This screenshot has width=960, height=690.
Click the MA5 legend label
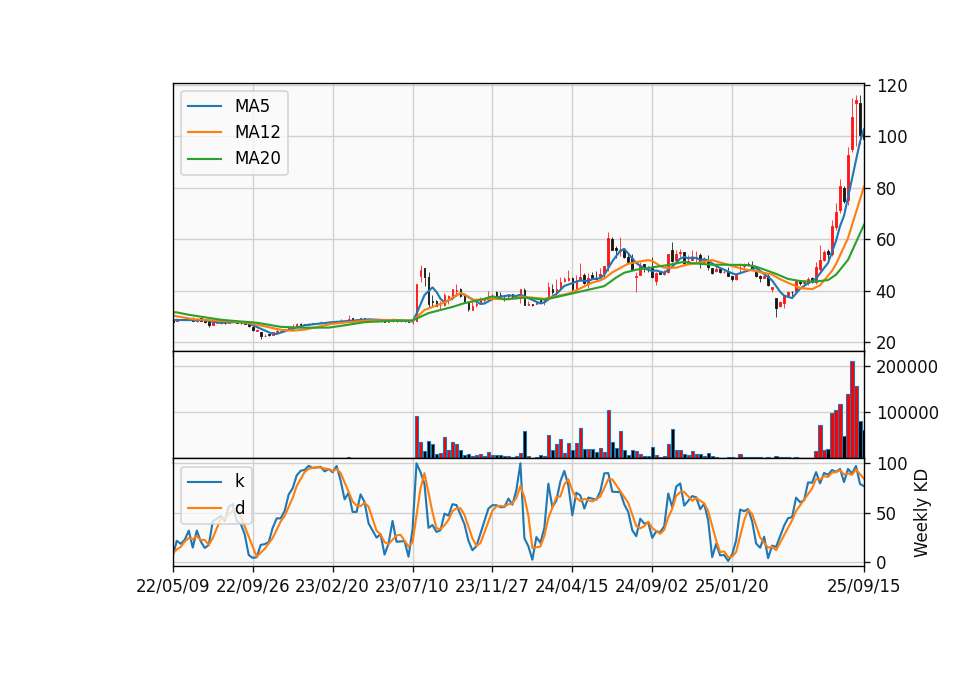point(252,106)
